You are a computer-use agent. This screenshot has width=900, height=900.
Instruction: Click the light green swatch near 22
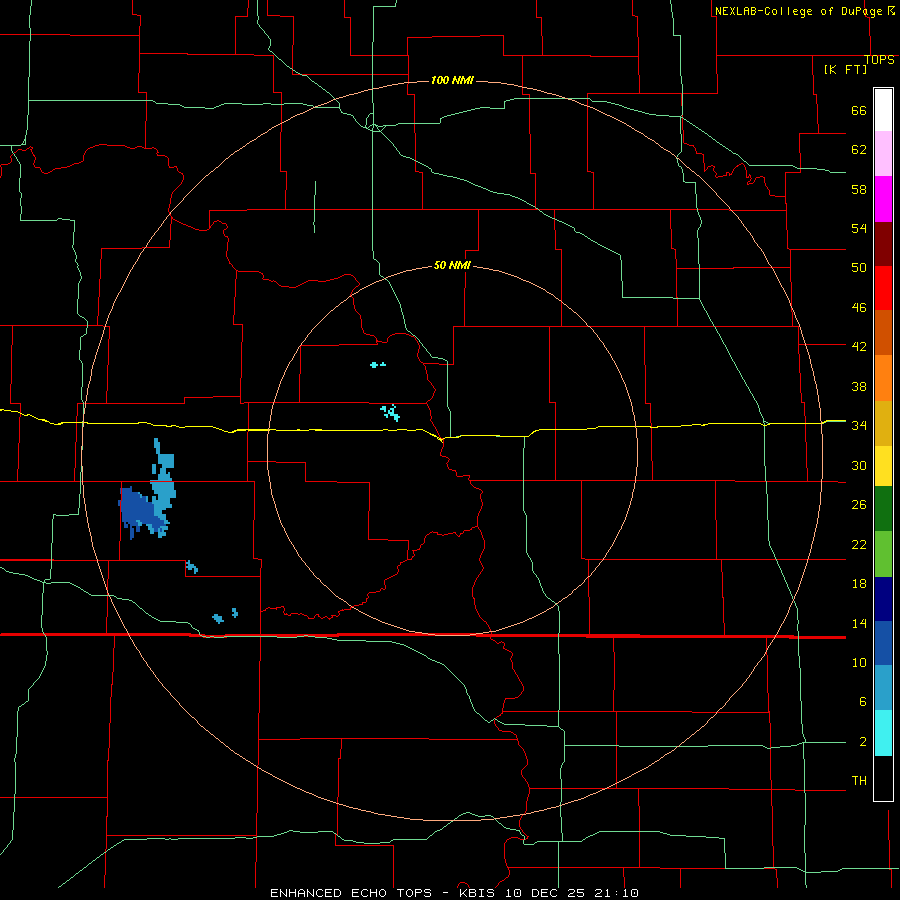883,554
